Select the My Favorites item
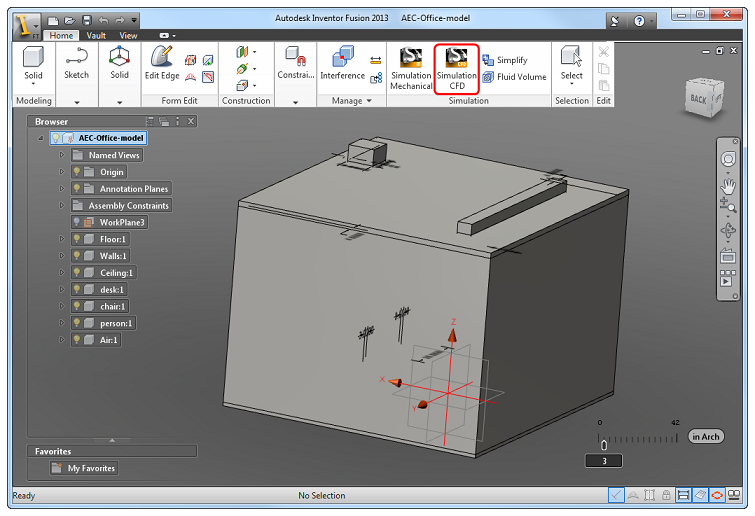 click(84, 468)
